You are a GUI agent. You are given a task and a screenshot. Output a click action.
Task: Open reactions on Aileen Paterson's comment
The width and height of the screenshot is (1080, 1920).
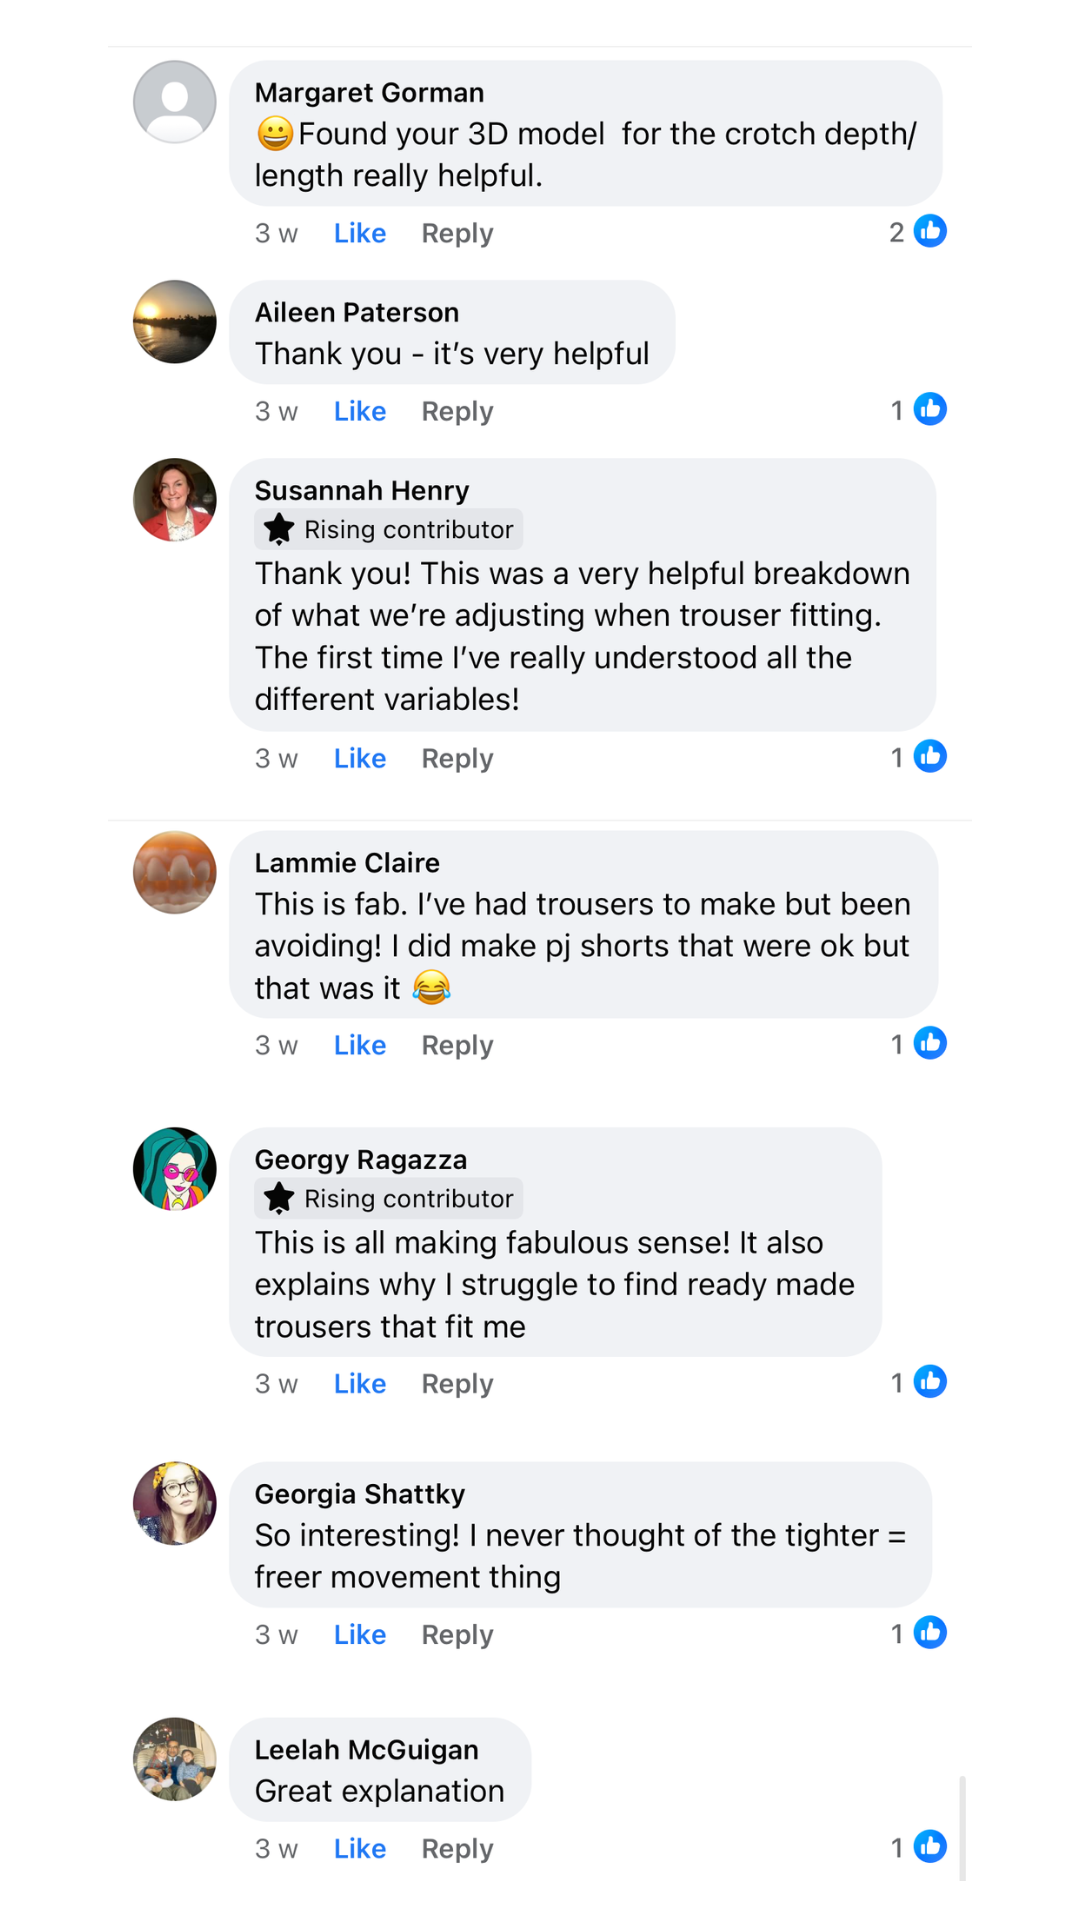[x=930, y=409]
